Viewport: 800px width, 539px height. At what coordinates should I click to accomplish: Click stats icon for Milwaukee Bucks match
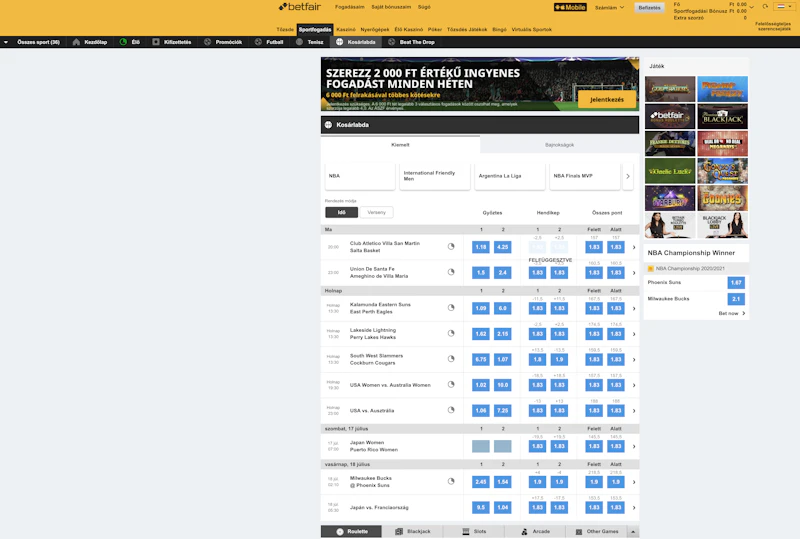[x=451, y=481]
